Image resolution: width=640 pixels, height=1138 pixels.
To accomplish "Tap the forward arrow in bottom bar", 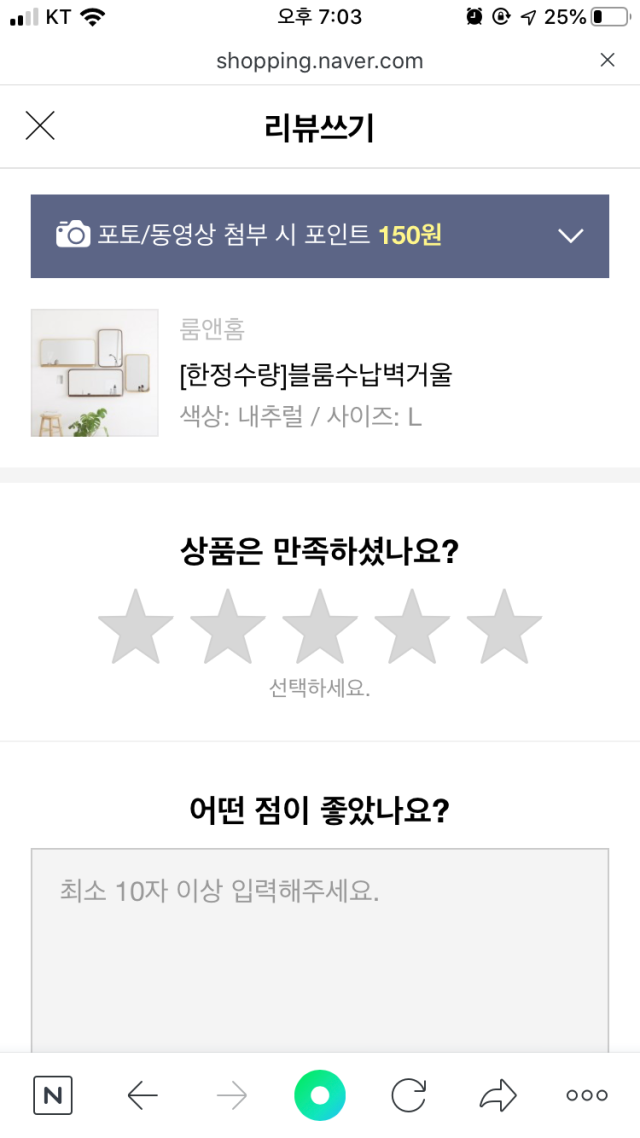I will (x=232, y=1095).
